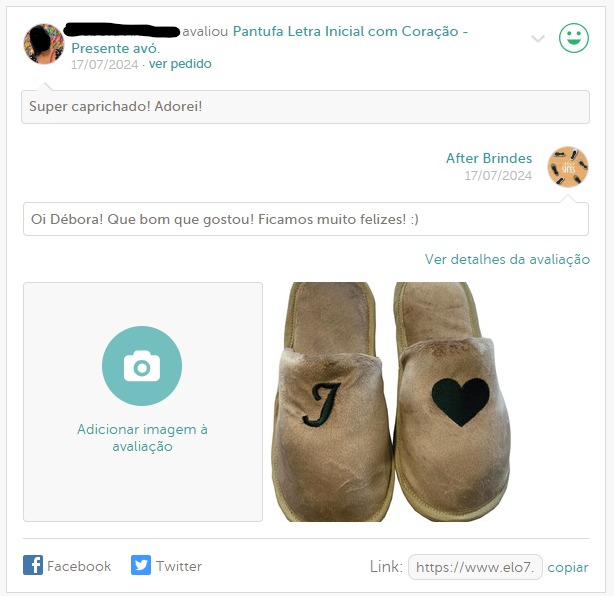Click the camera icon to upload photo
Screen dimensions: 614x596
click(x=142, y=366)
